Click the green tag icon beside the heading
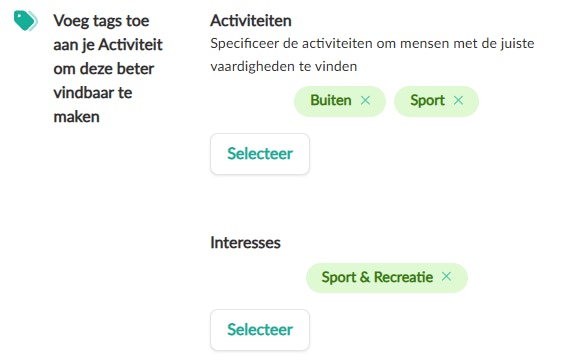 25,21
